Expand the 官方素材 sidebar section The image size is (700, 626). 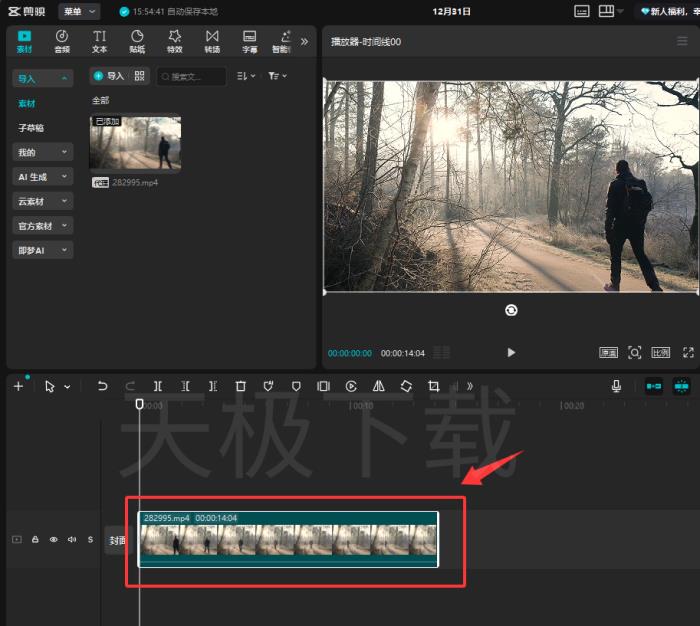(x=43, y=226)
